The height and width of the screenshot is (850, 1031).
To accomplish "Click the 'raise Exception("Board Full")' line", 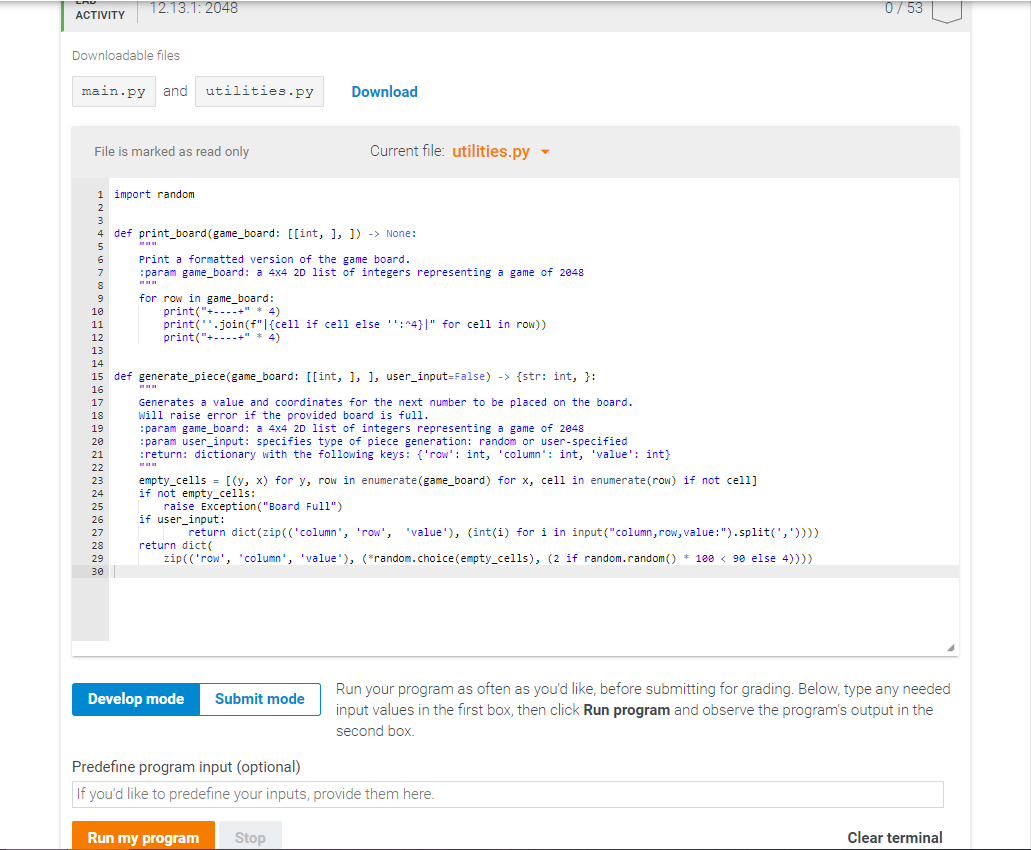I will 253,506.
